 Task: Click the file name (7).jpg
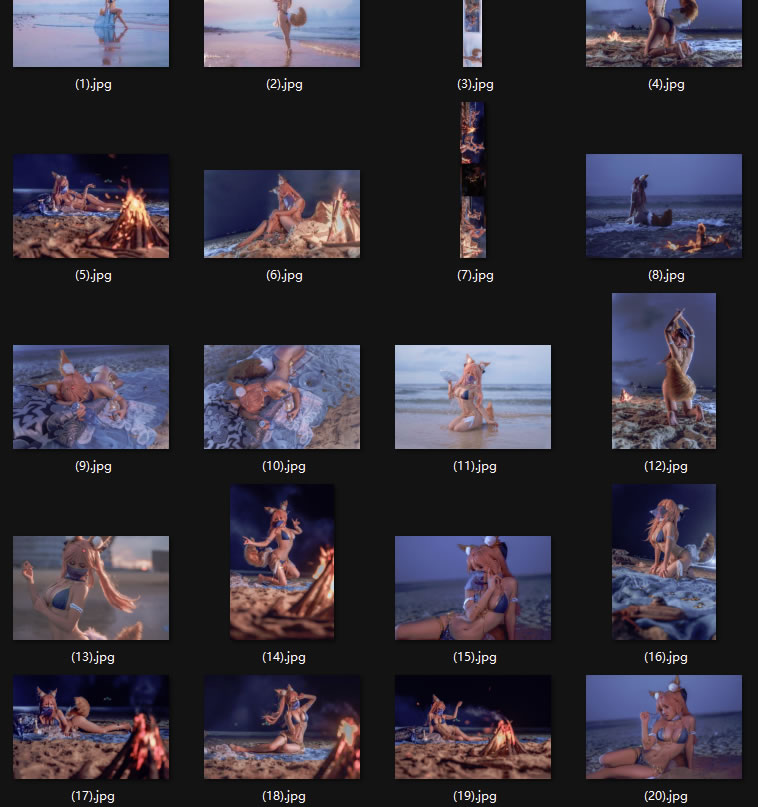[475, 275]
